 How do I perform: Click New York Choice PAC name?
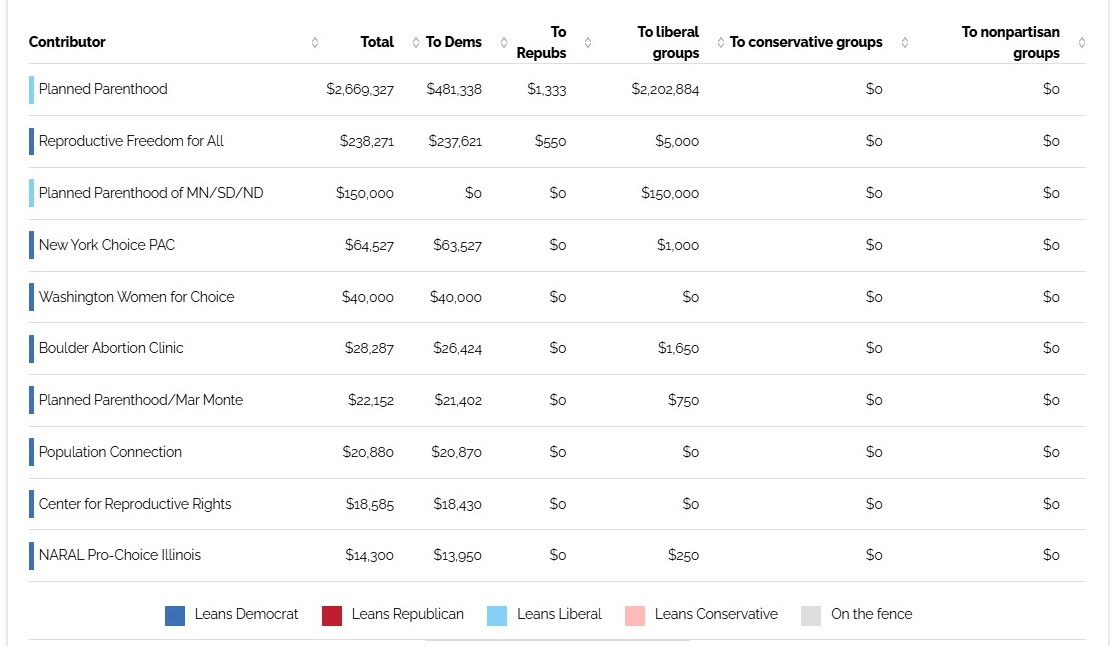(107, 245)
